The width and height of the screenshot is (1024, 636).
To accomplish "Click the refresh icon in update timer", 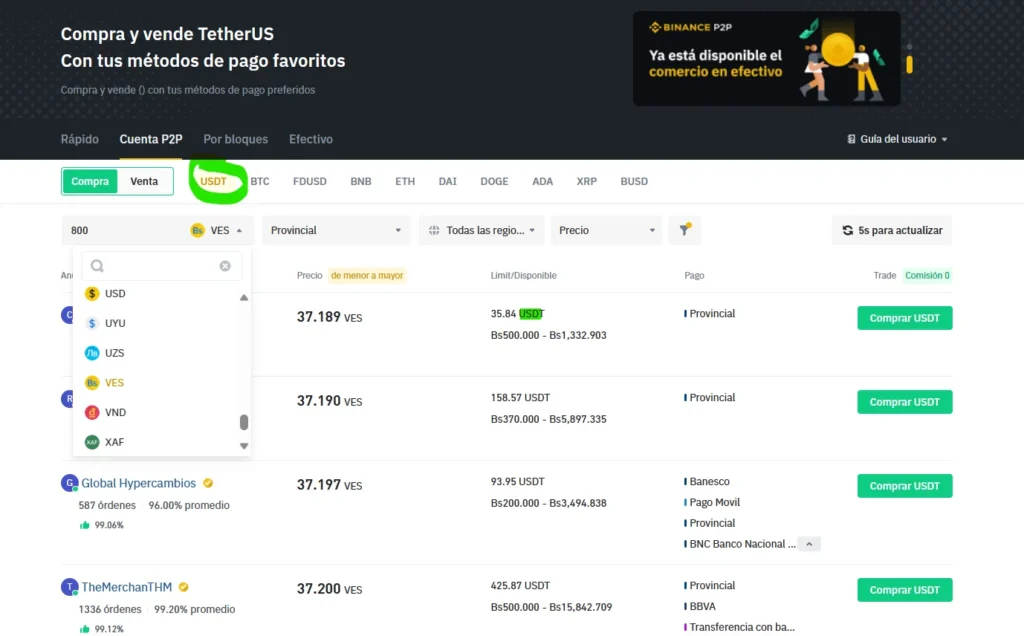I will coord(848,231).
